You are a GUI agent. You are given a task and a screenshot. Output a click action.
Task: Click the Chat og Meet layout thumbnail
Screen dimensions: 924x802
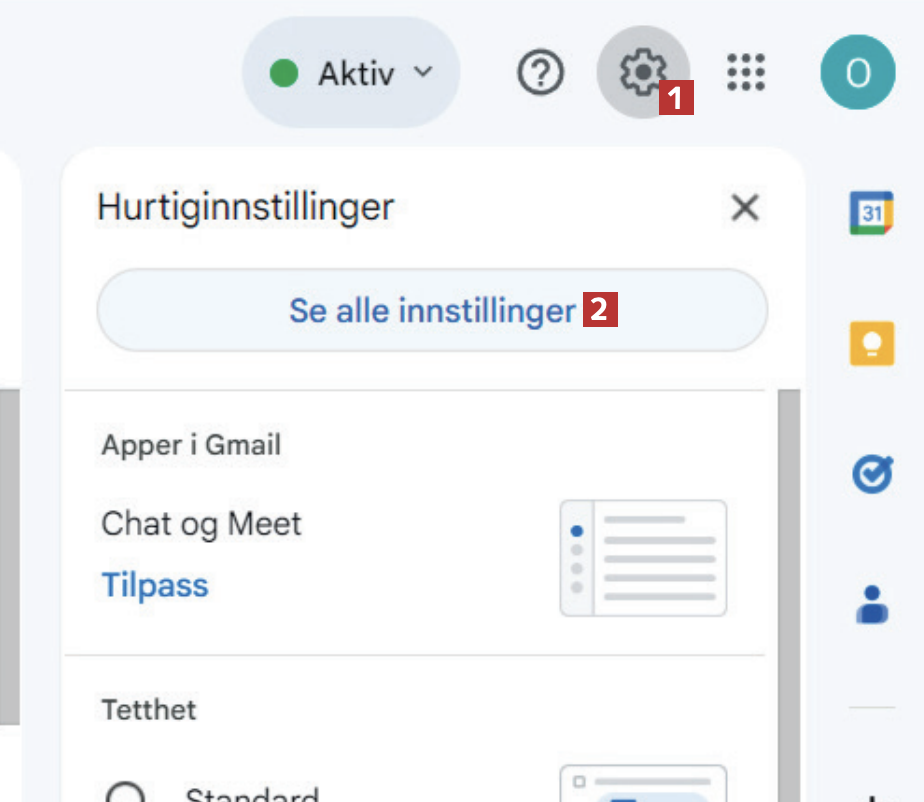[x=643, y=558]
